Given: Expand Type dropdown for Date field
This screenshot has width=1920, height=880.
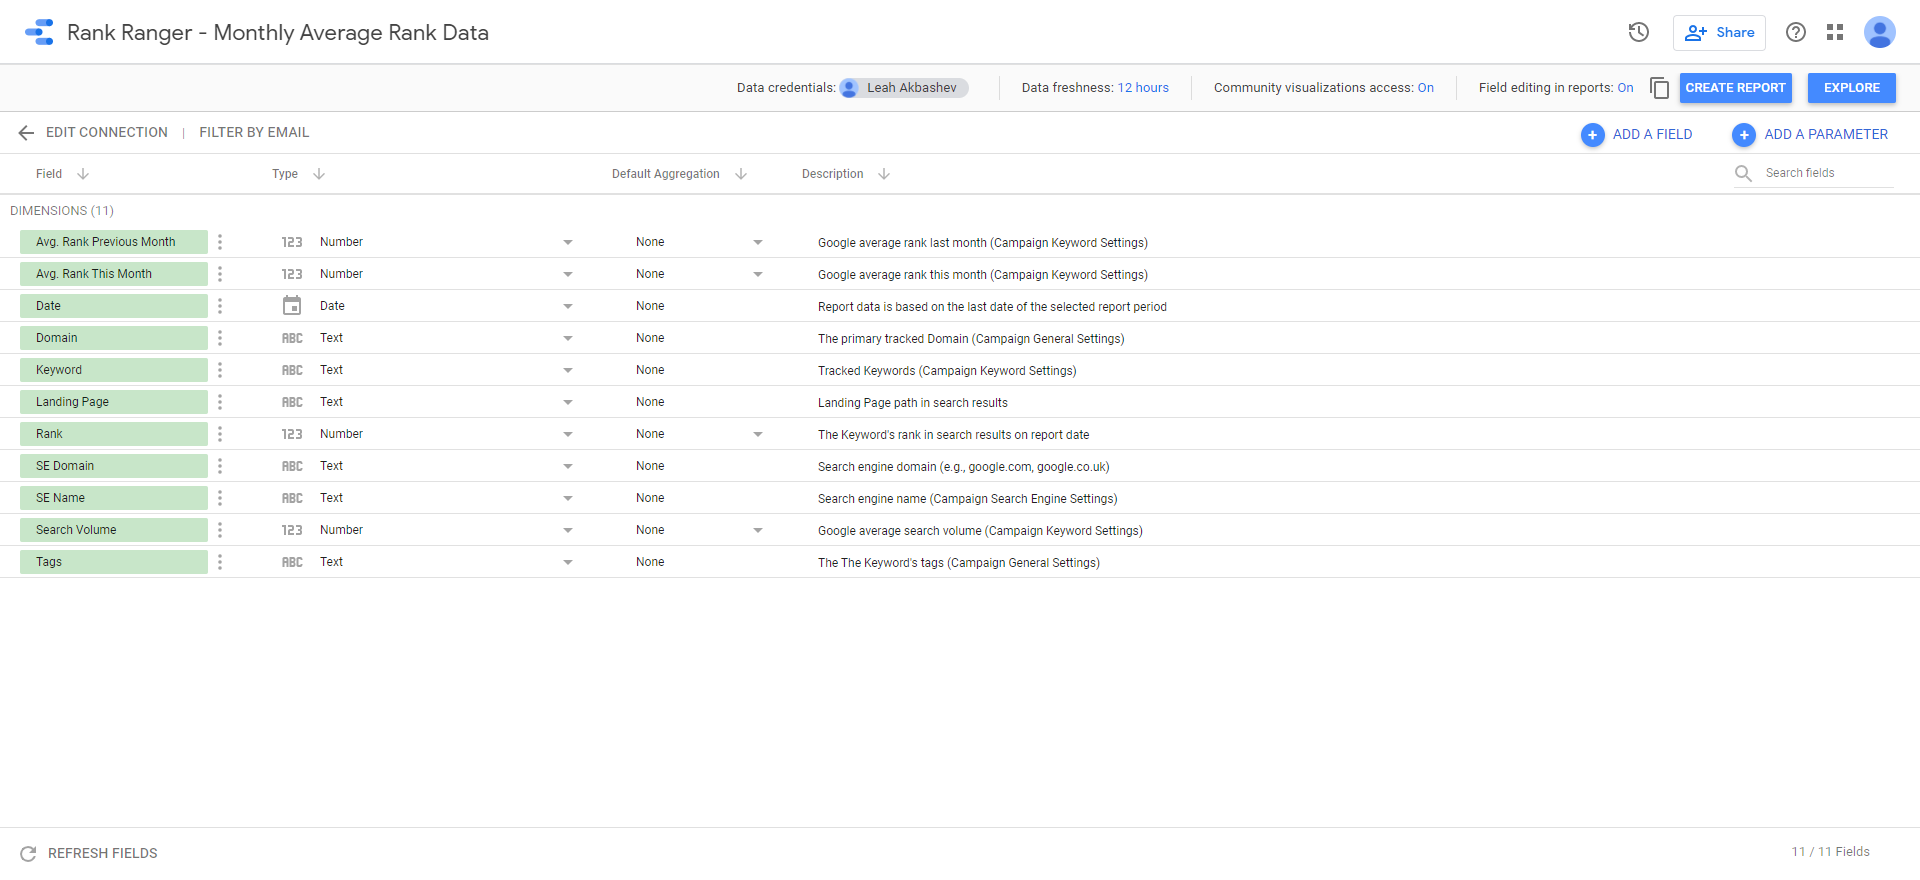Looking at the screenshot, I should pyautogui.click(x=567, y=306).
